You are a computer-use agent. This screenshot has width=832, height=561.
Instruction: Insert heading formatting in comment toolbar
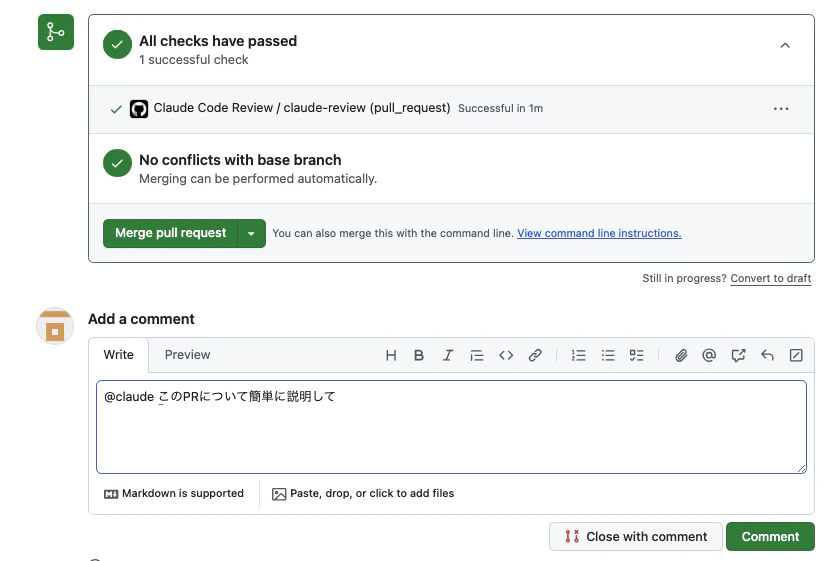[391, 355]
